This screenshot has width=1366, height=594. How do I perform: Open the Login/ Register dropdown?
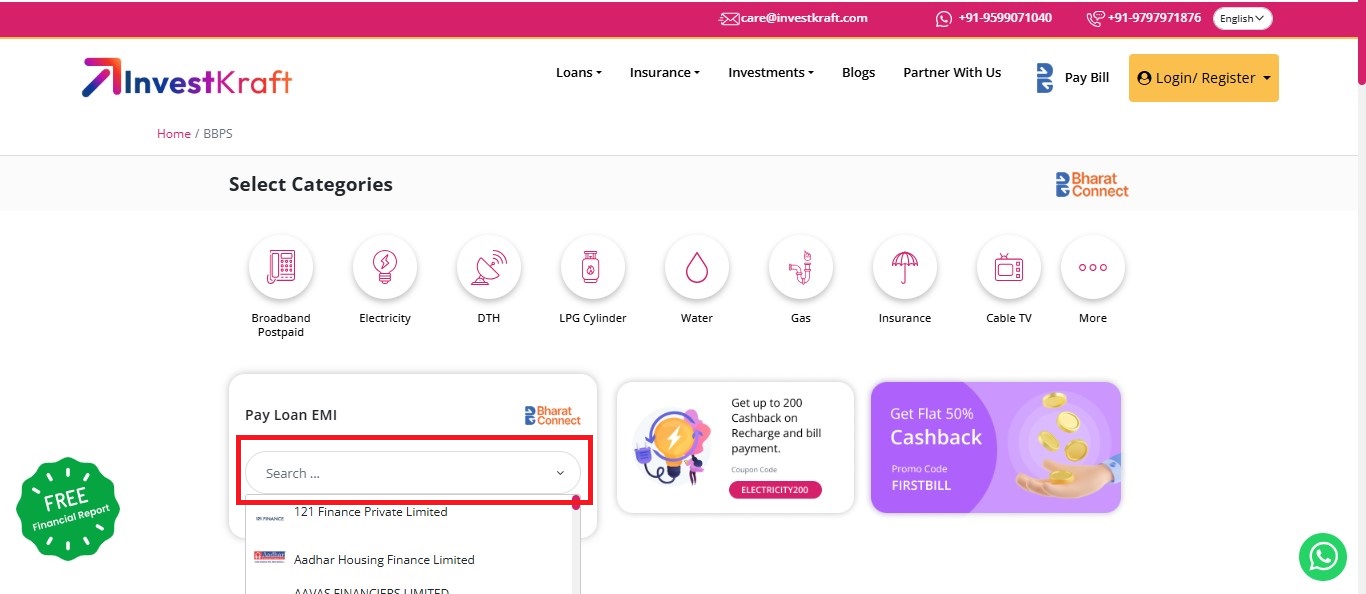[x=1204, y=78]
